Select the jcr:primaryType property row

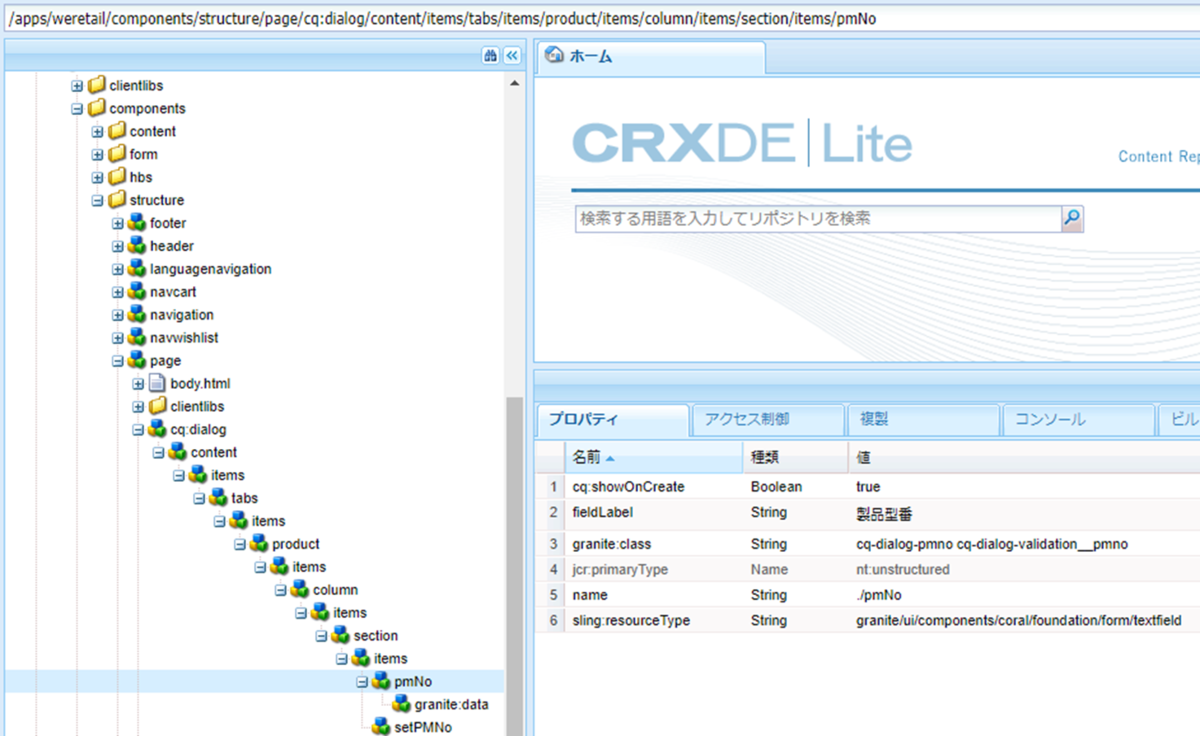click(x=867, y=569)
